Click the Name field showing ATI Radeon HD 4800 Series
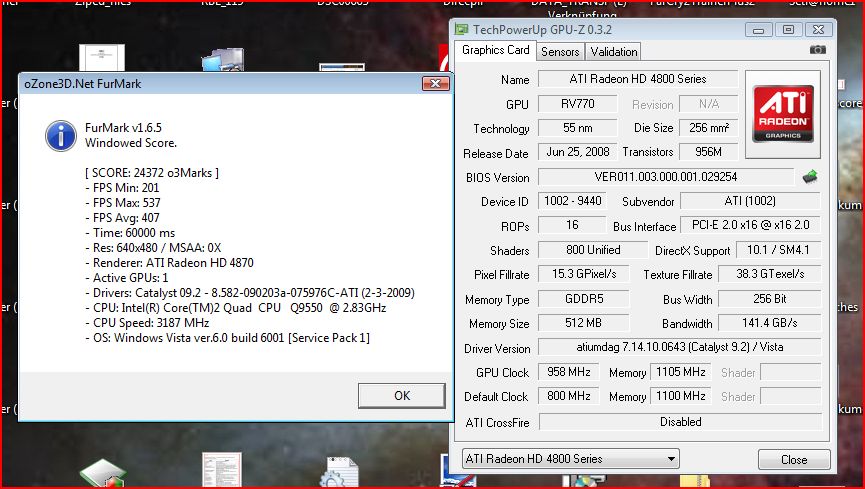This screenshot has height=489, width=865. [638, 79]
